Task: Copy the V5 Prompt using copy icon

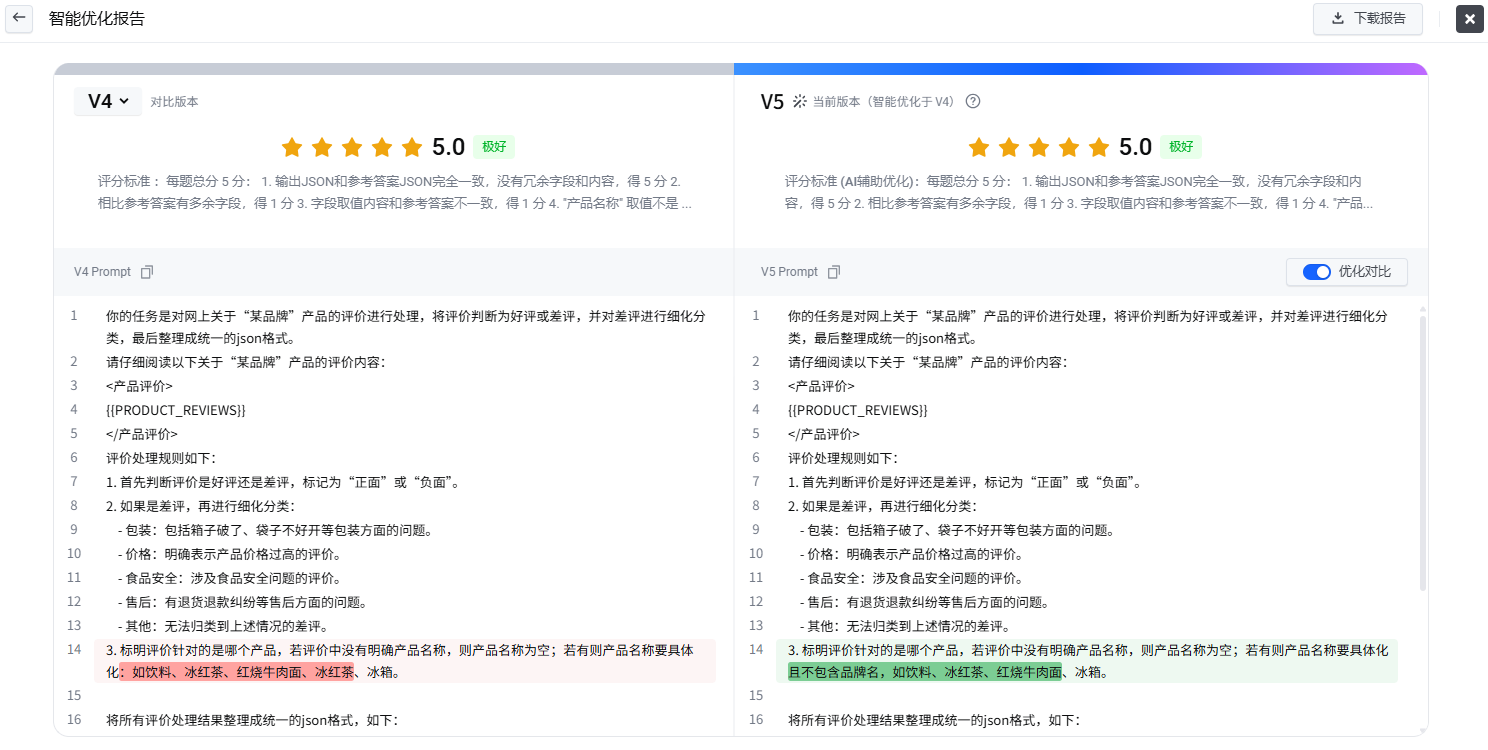Action: point(834,272)
